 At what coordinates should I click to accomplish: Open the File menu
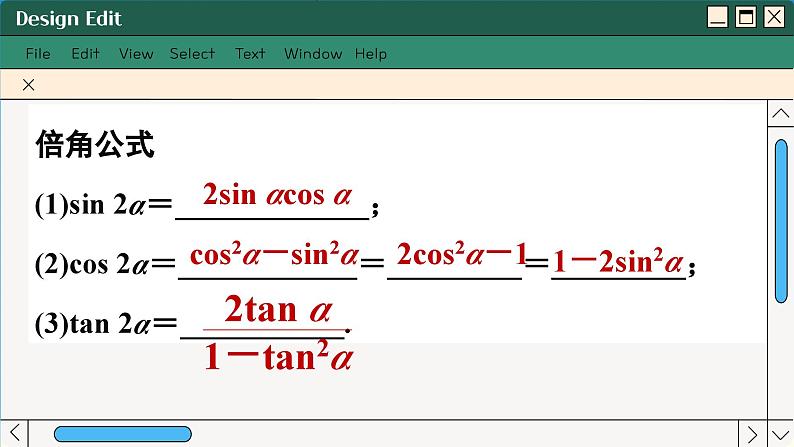(38, 54)
